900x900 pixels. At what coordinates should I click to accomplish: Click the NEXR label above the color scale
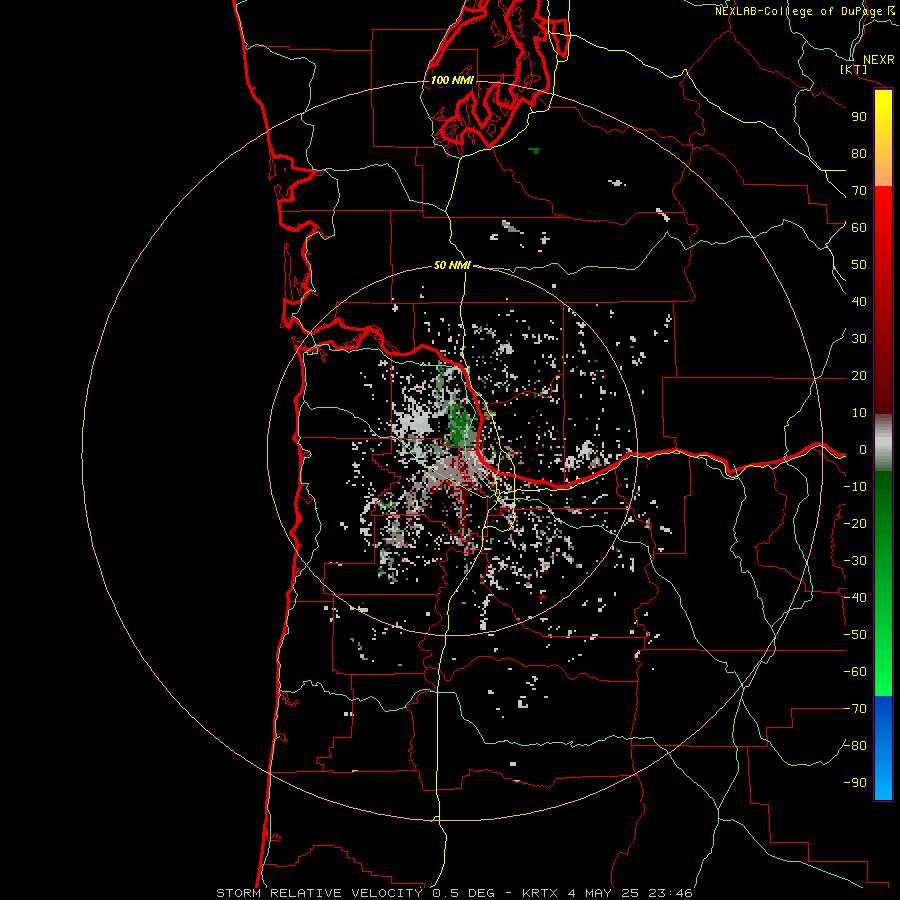click(x=878, y=60)
